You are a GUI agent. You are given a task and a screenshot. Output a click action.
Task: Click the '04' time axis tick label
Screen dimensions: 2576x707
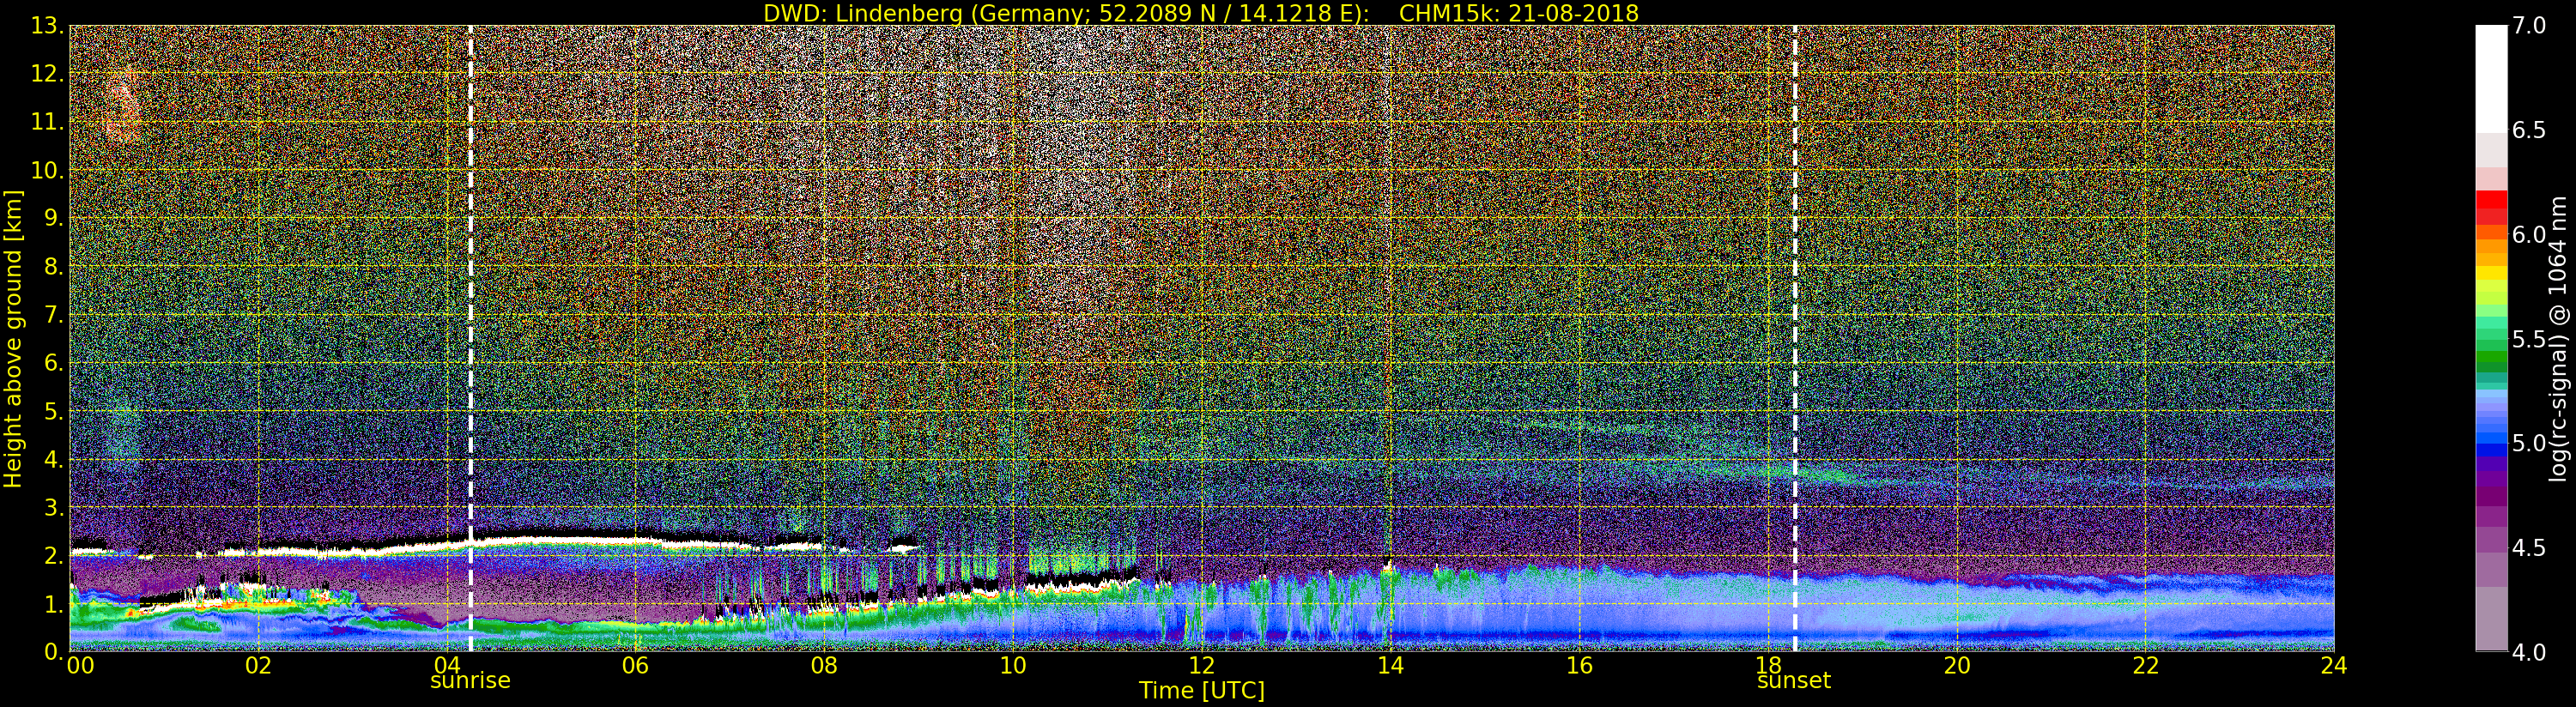tap(447, 666)
